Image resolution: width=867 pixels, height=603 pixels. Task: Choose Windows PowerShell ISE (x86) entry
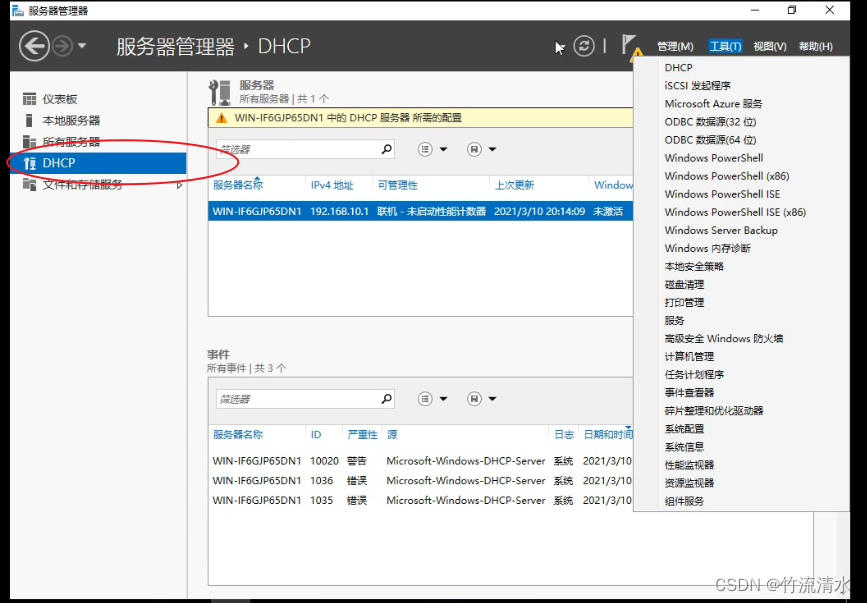tap(735, 212)
